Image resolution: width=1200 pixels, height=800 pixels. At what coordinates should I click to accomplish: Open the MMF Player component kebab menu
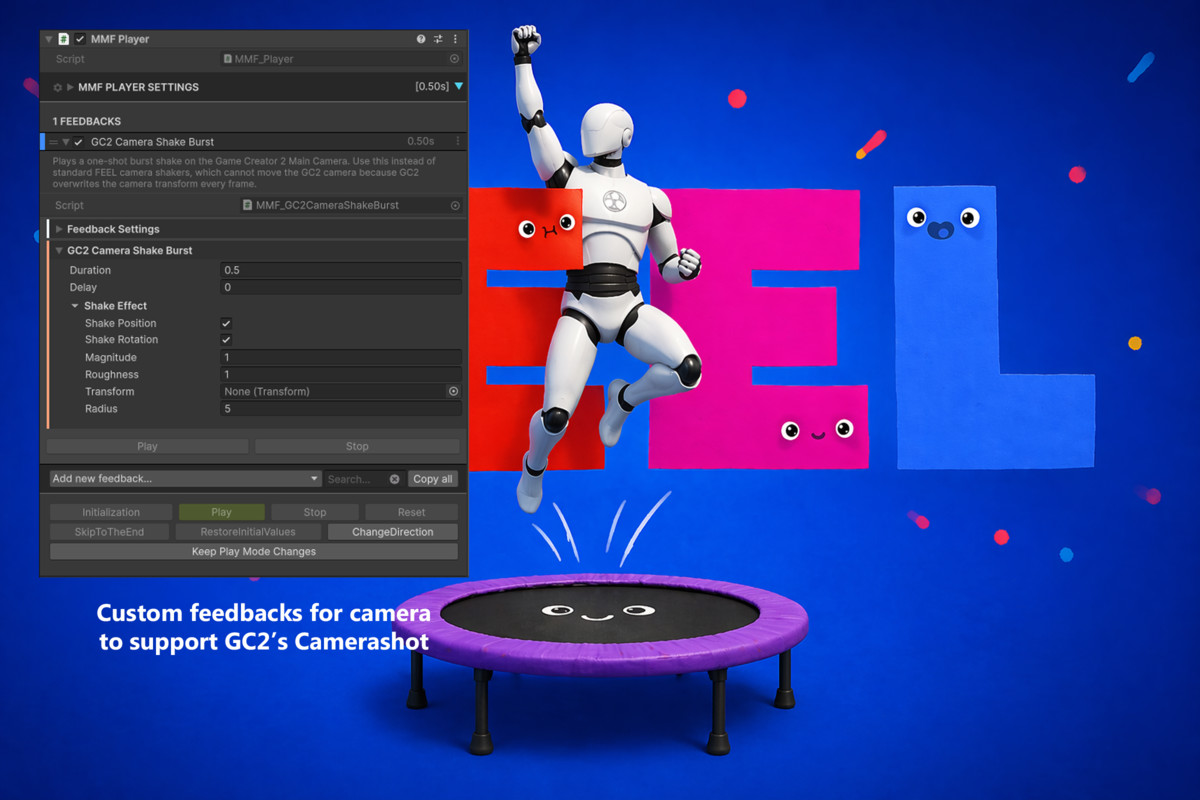point(456,39)
